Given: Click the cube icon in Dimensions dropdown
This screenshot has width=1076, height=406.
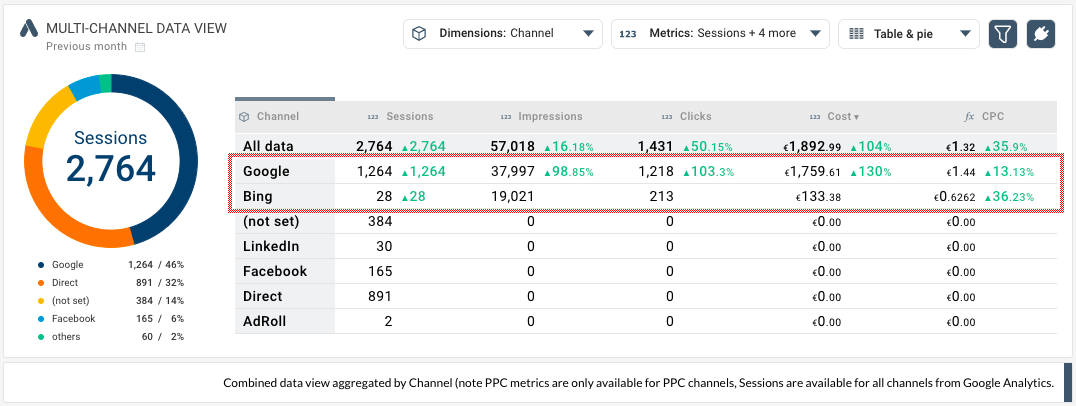Looking at the screenshot, I should (420, 34).
